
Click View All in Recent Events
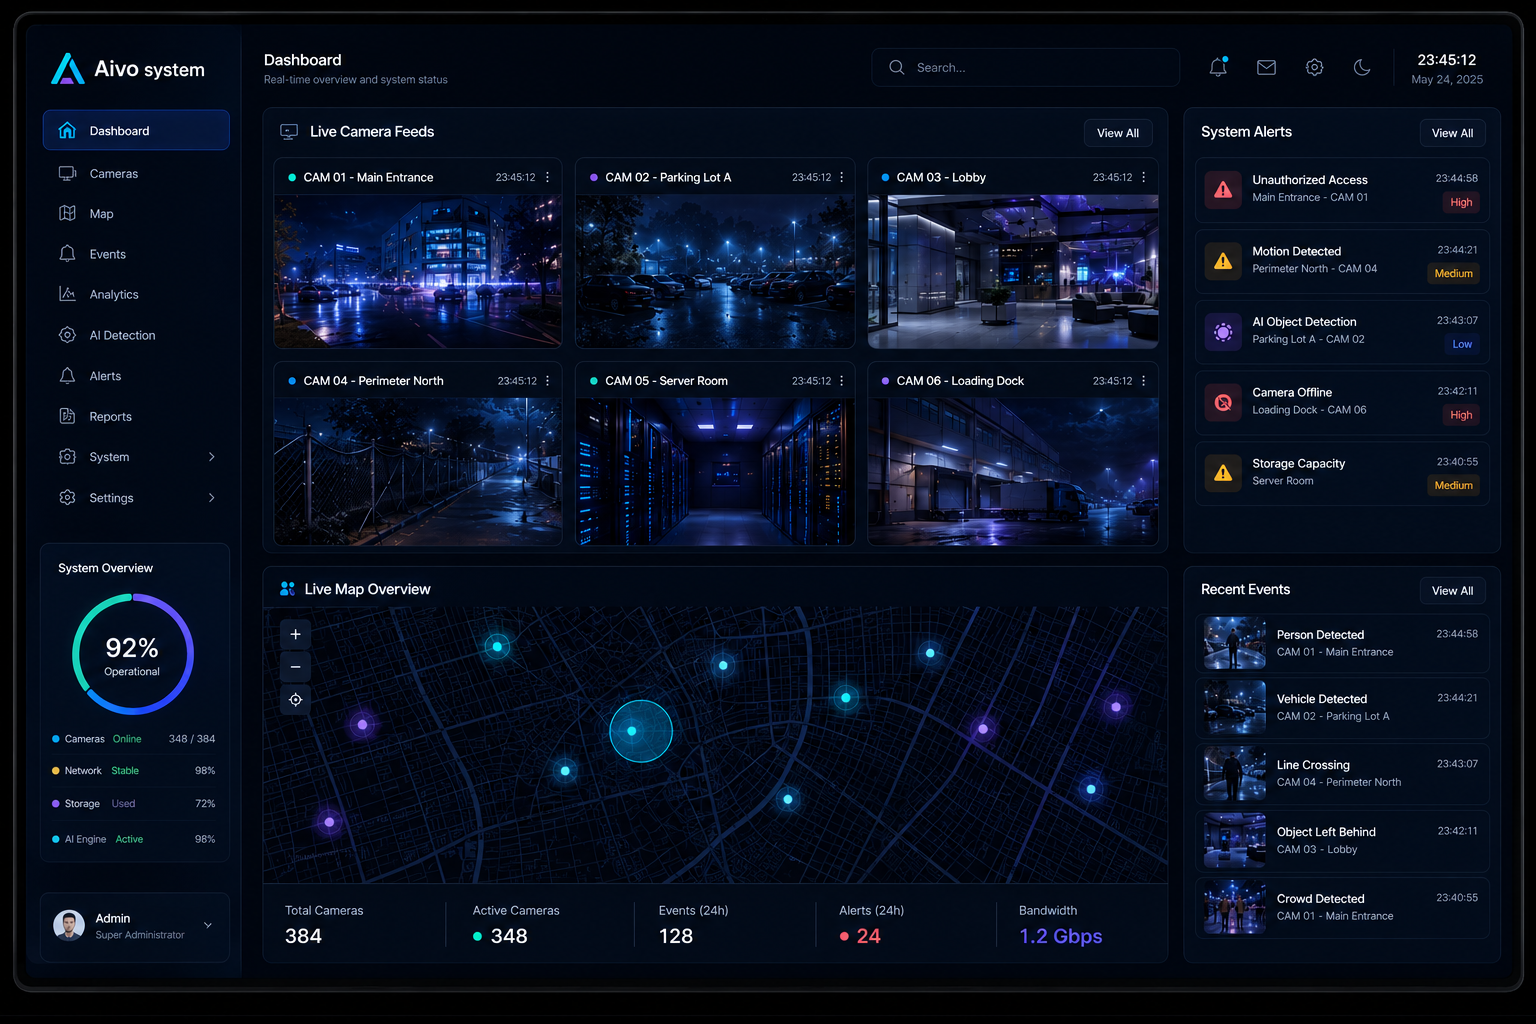pos(1452,591)
